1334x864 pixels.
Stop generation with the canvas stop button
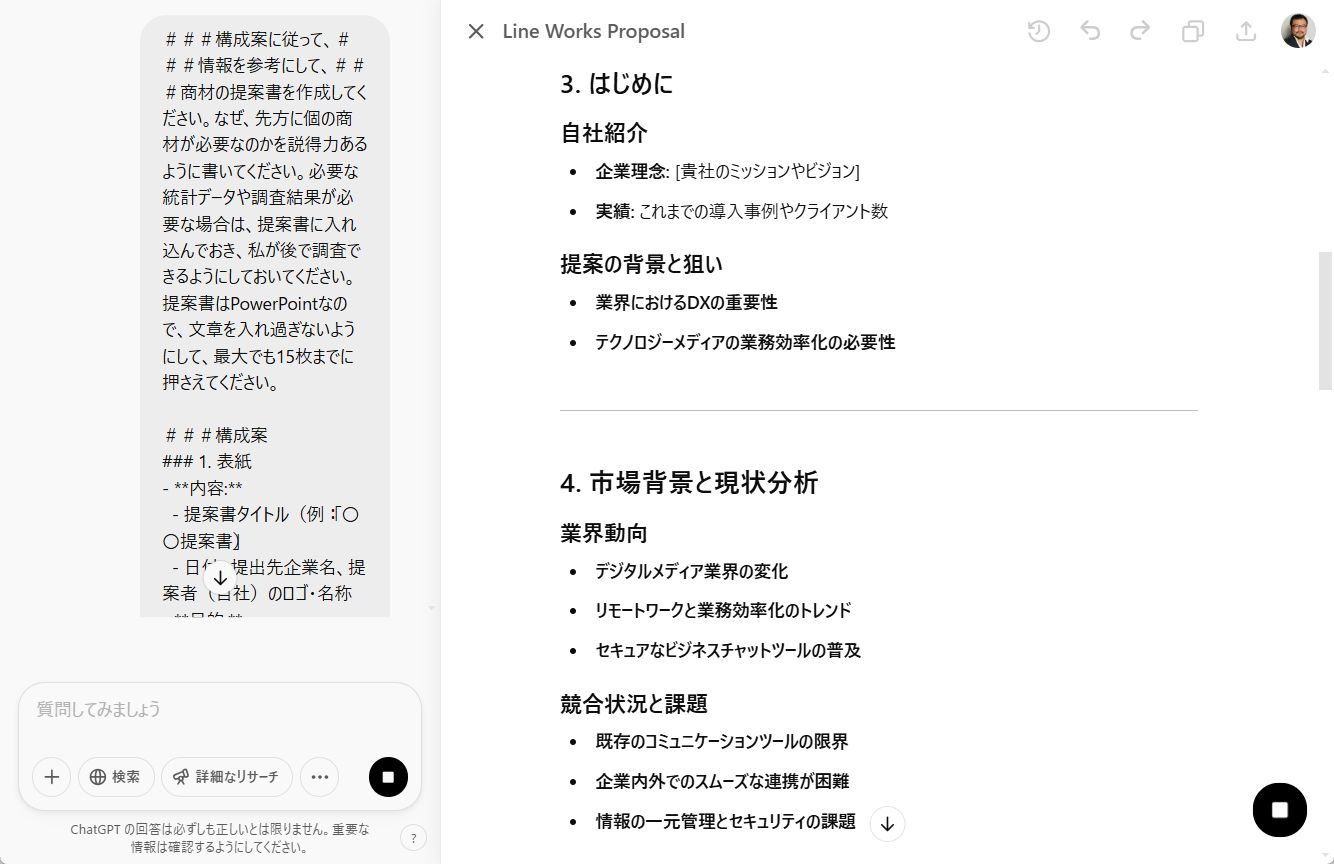pyautogui.click(x=1280, y=810)
